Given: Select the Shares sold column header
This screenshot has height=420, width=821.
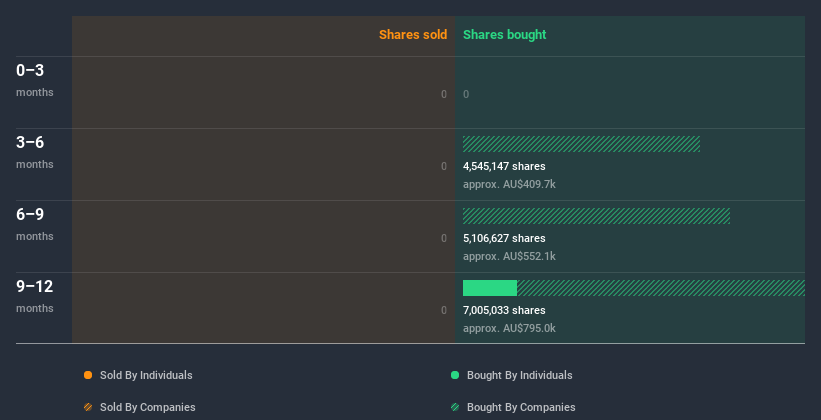Looking at the screenshot, I should click(x=413, y=35).
